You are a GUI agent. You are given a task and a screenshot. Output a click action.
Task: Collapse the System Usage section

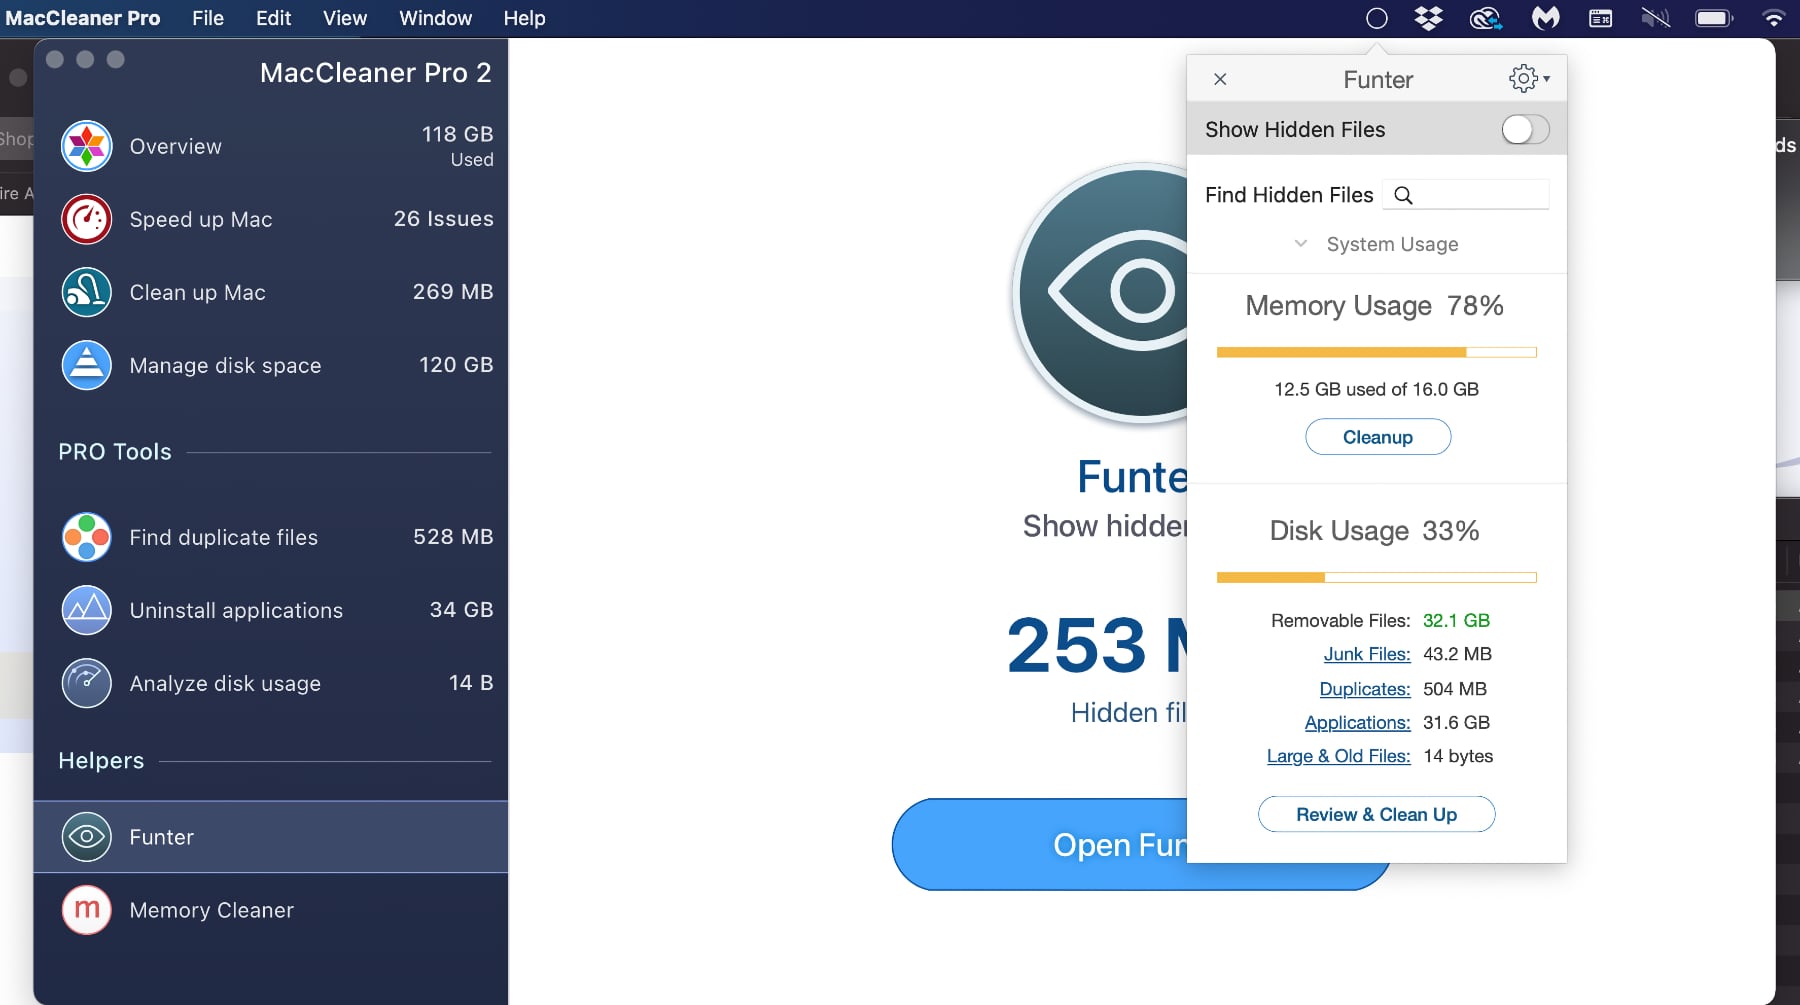(1300, 243)
